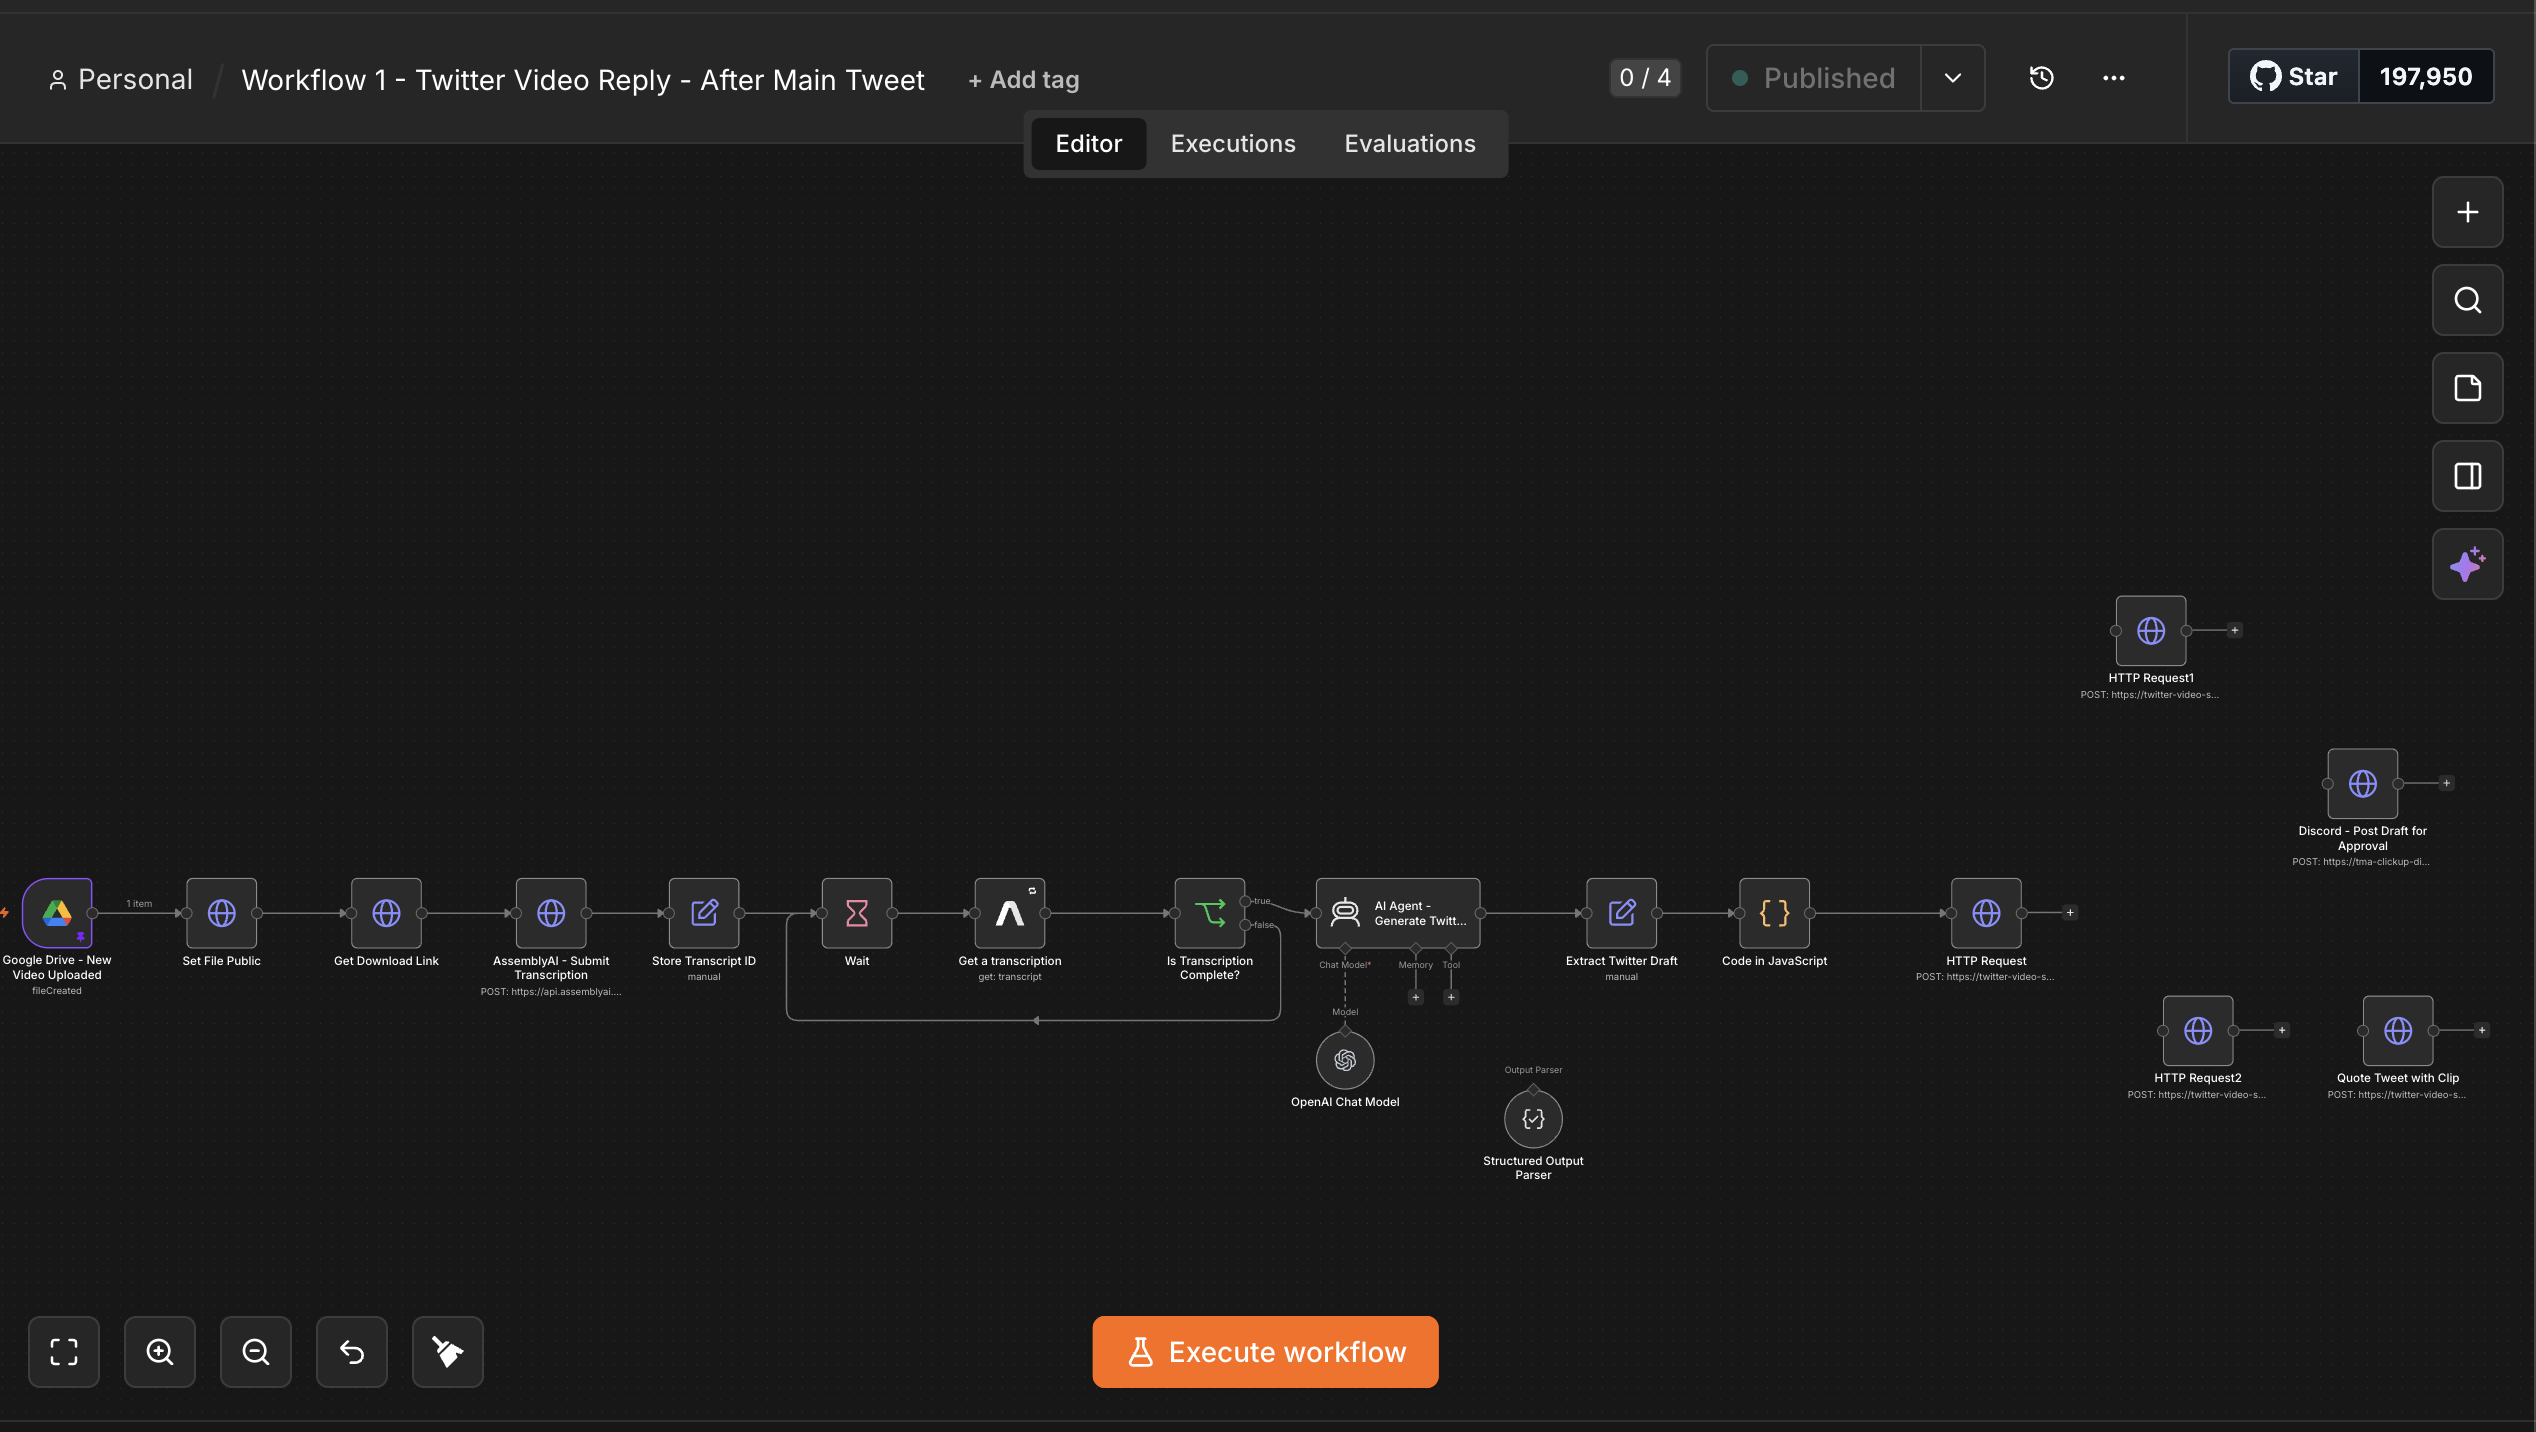Open the three-dot workflow options menu
This screenshot has width=2536, height=1432.
coord(2114,78)
